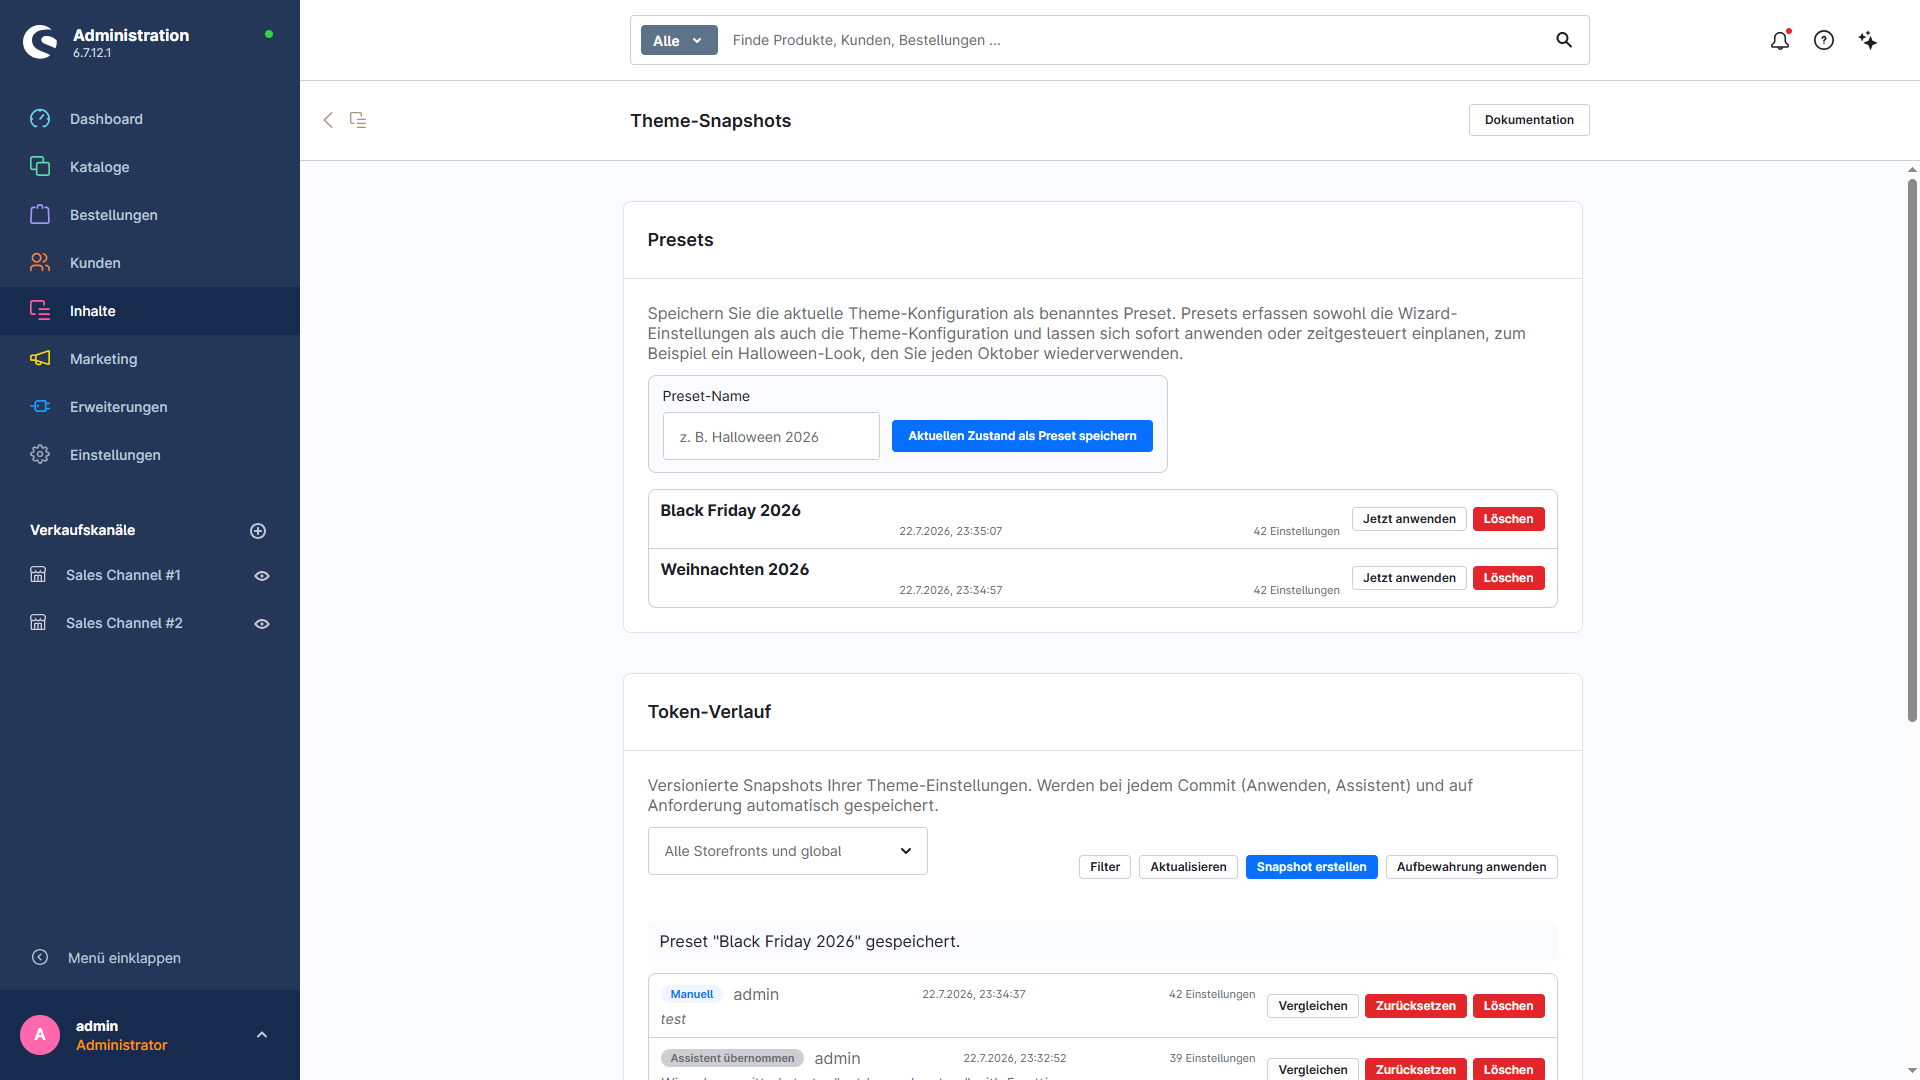Viewport: 1920px width, 1080px height.
Task: Click the Snapshot erstellen button
Action: pyautogui.click(x=1311, y=867)
